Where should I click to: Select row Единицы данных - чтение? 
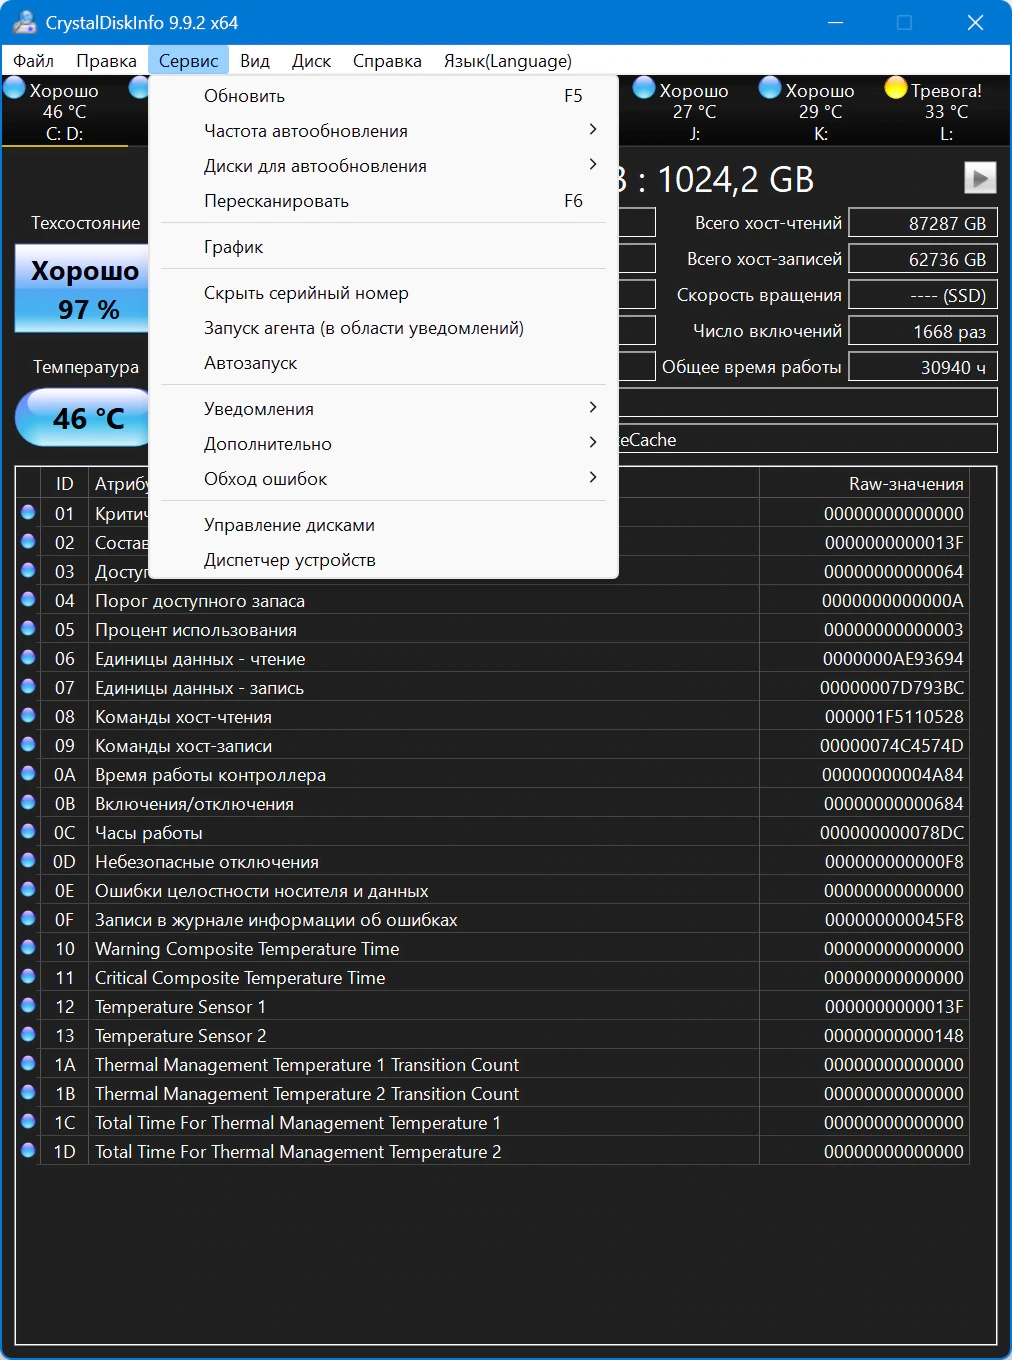[493, 658]
